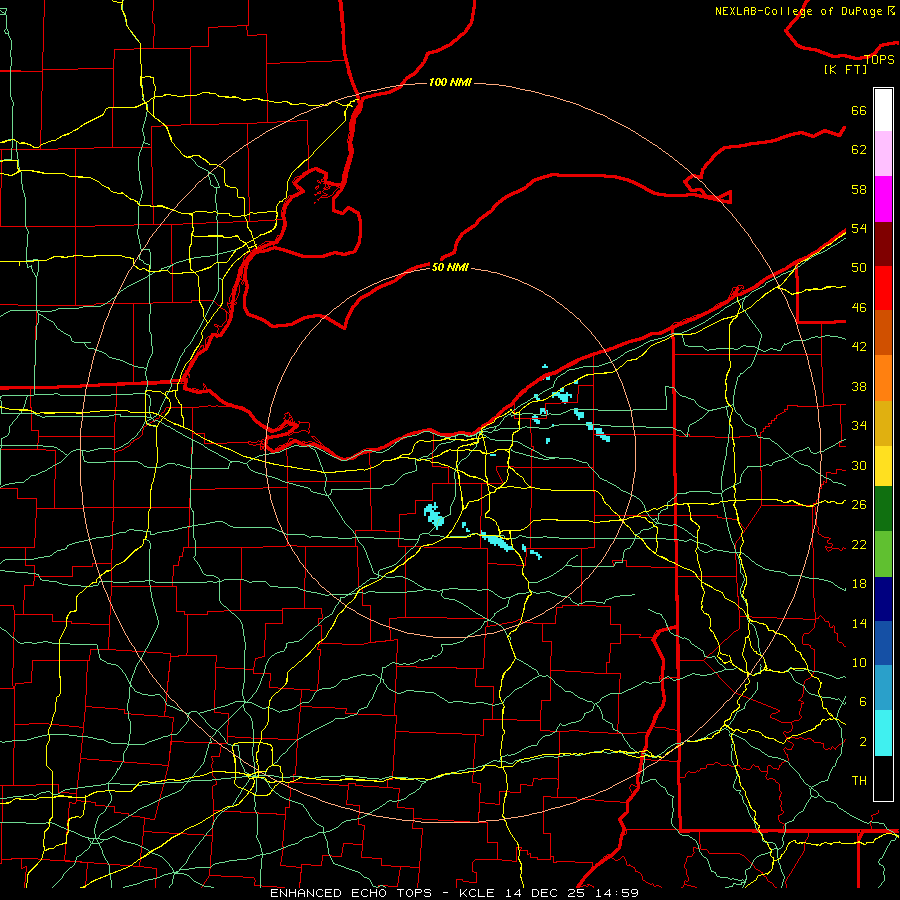Click the 10 legend value

tap(859, 662)
